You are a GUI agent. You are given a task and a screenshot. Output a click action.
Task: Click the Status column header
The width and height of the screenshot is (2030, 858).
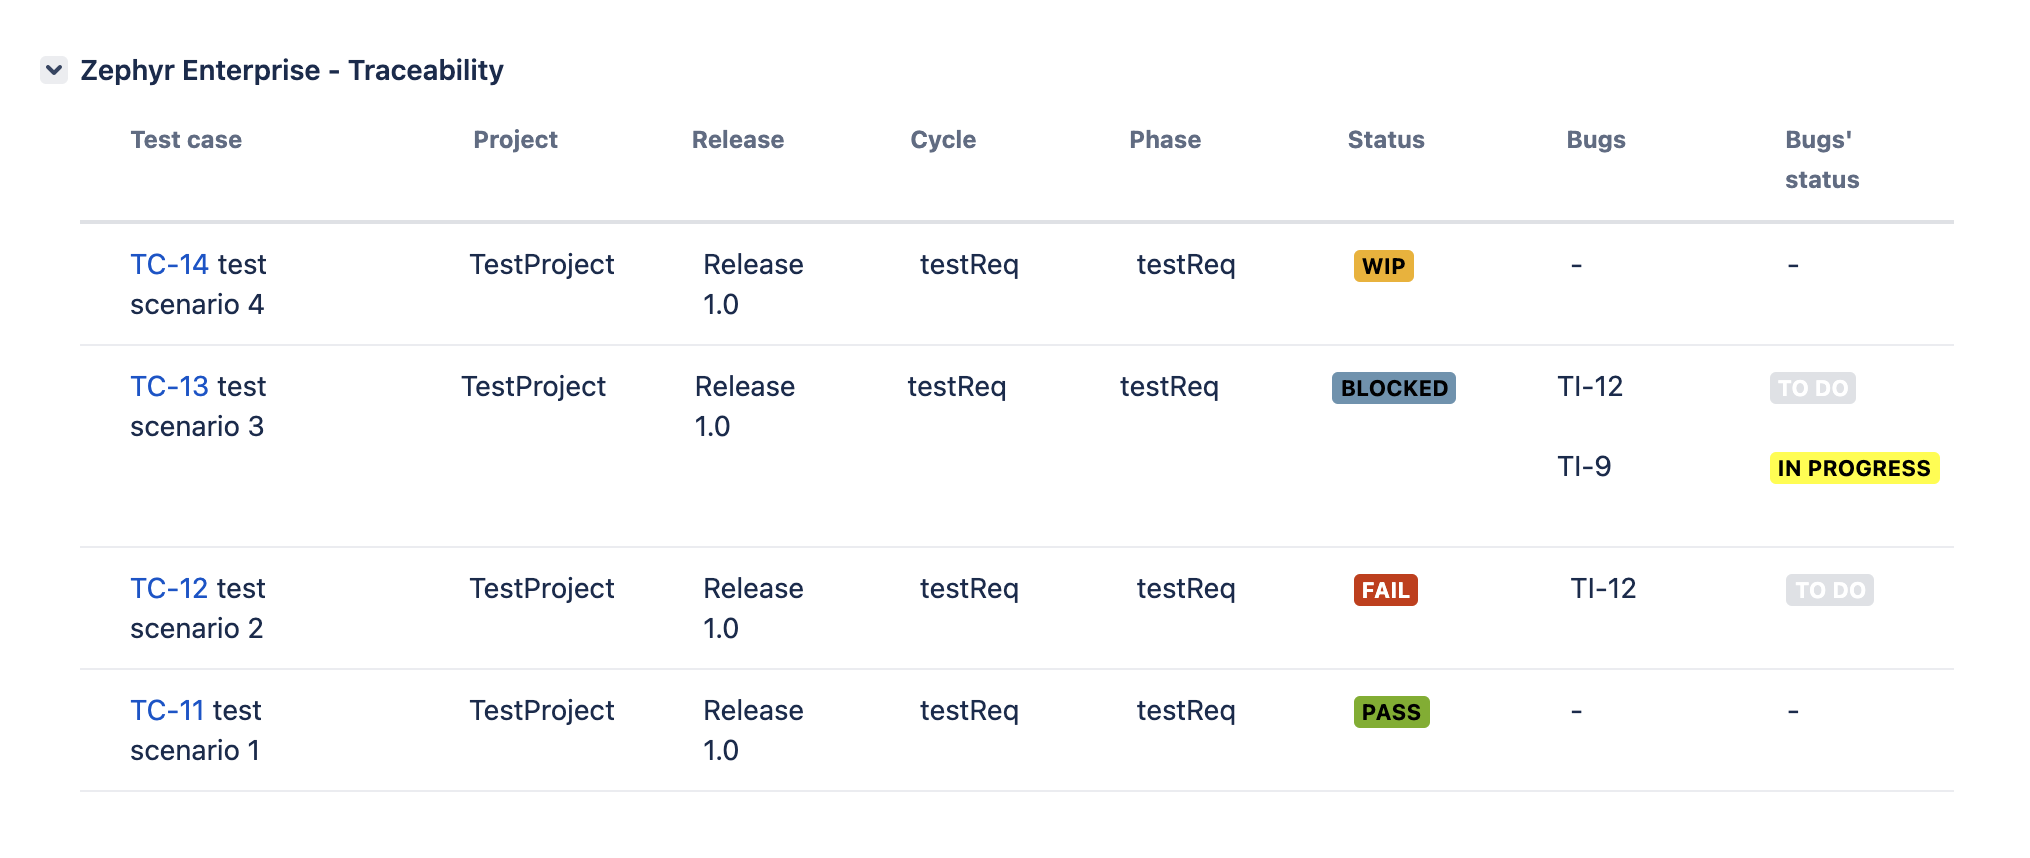click(1385, 140)
